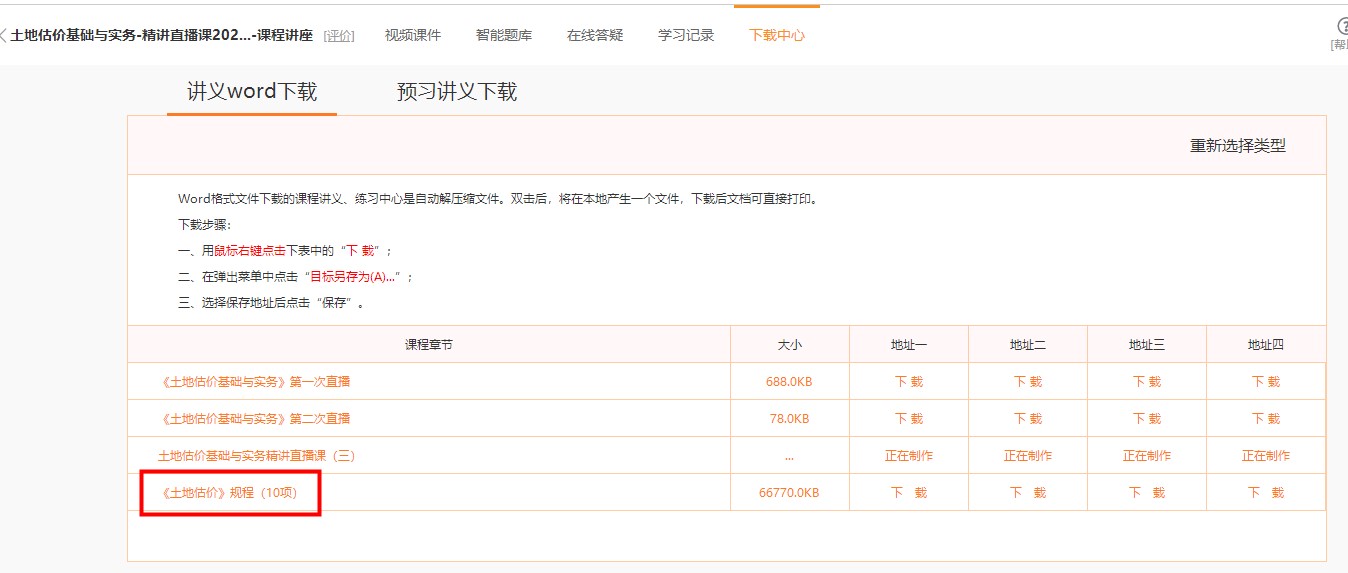Download 规程（10项） from 地址四

pyautogui.click(x=1266, y=492)
